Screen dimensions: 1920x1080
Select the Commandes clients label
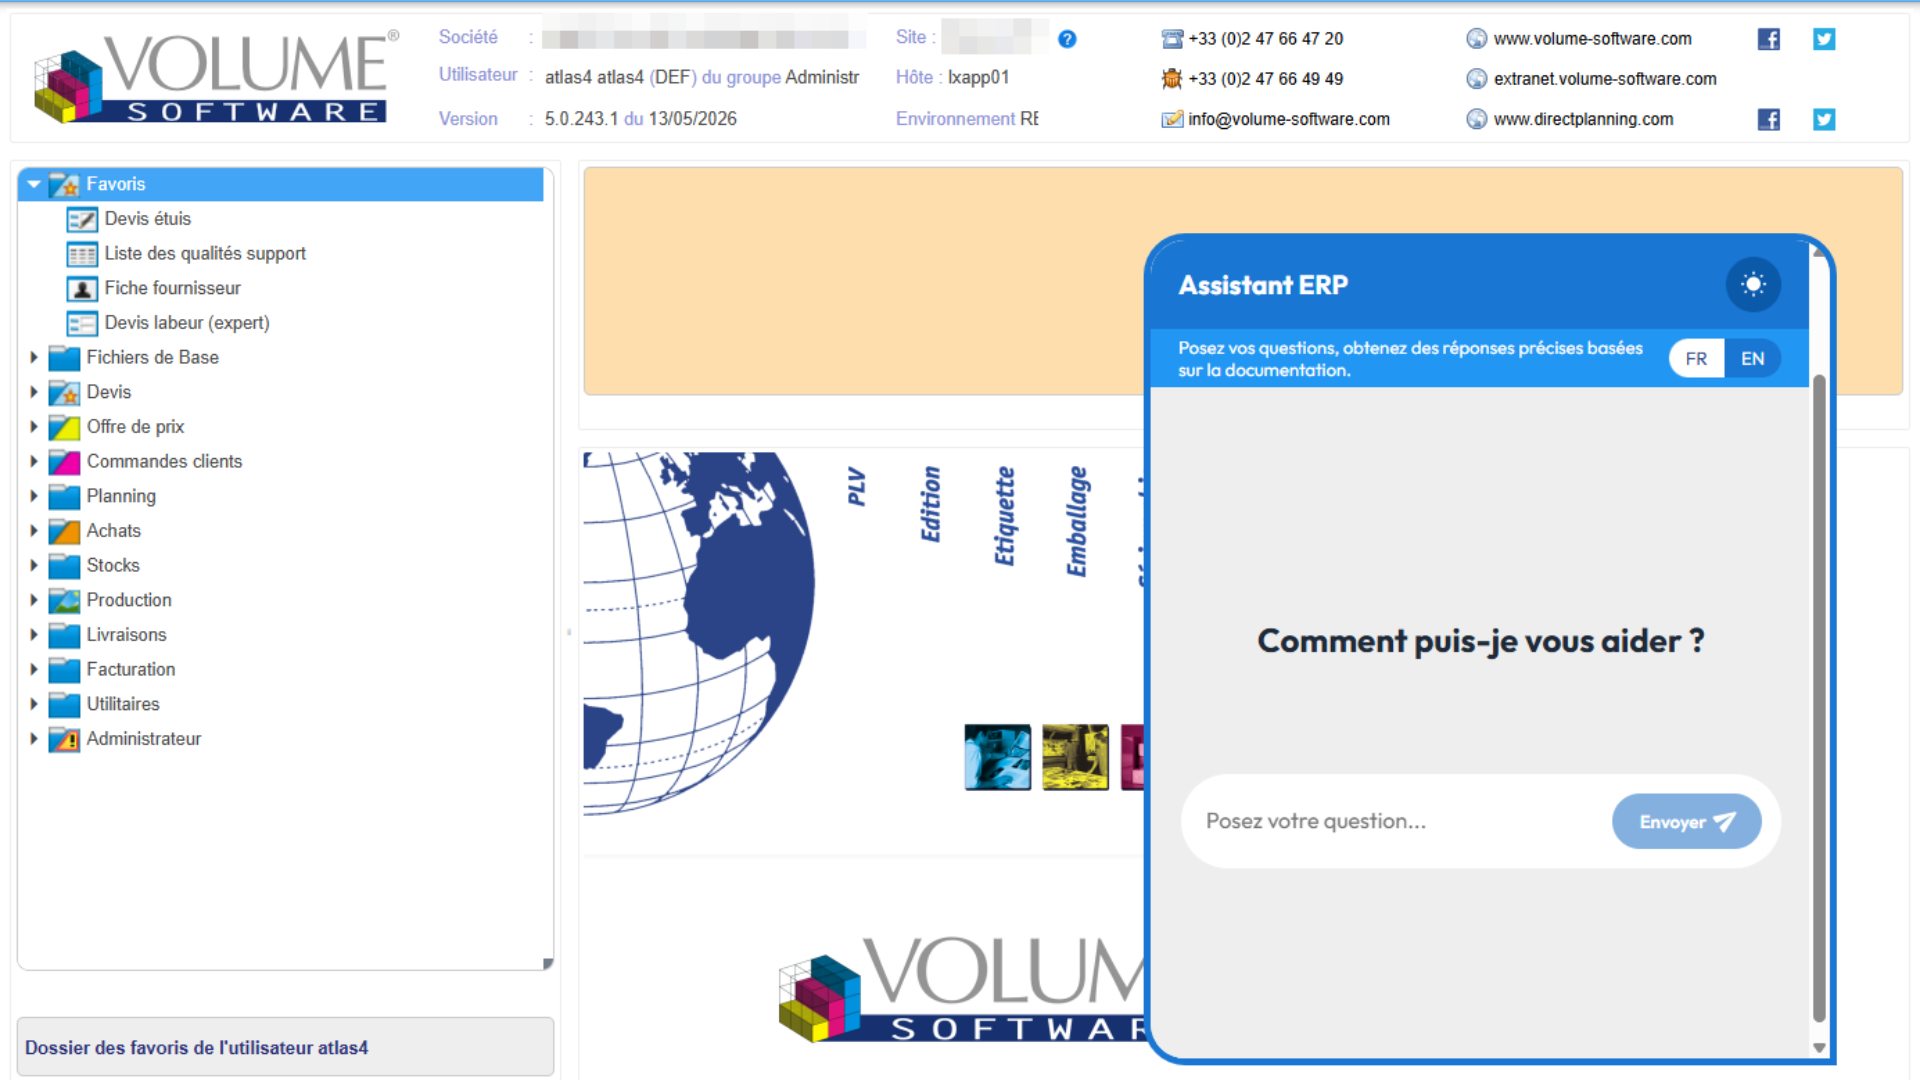164,461
